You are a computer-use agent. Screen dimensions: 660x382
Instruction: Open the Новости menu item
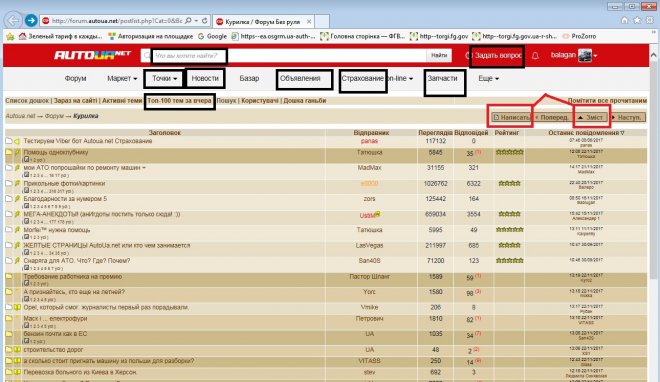[205, 79]
